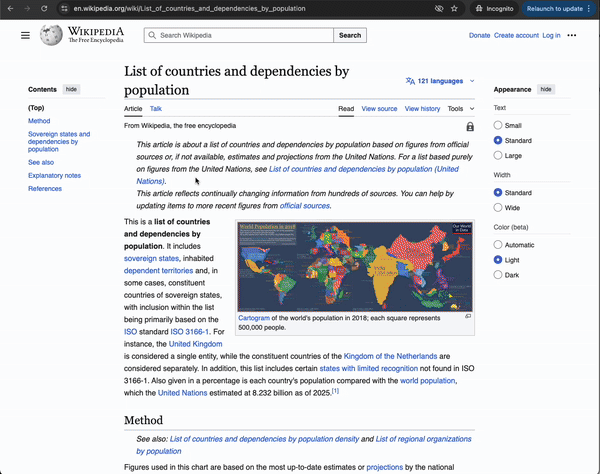600x474 pixels.
Task: Choose the Dark color theme
Action: tap(499, 275)
